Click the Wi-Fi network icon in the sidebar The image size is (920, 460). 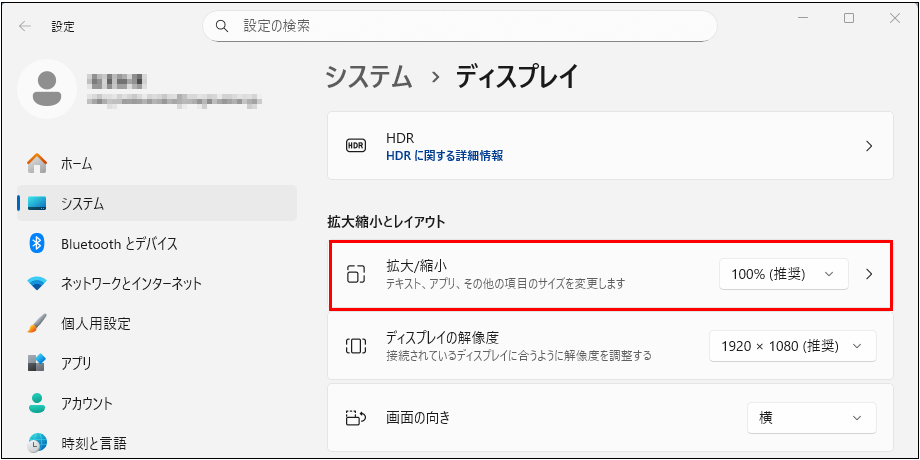tap(37, 284)
